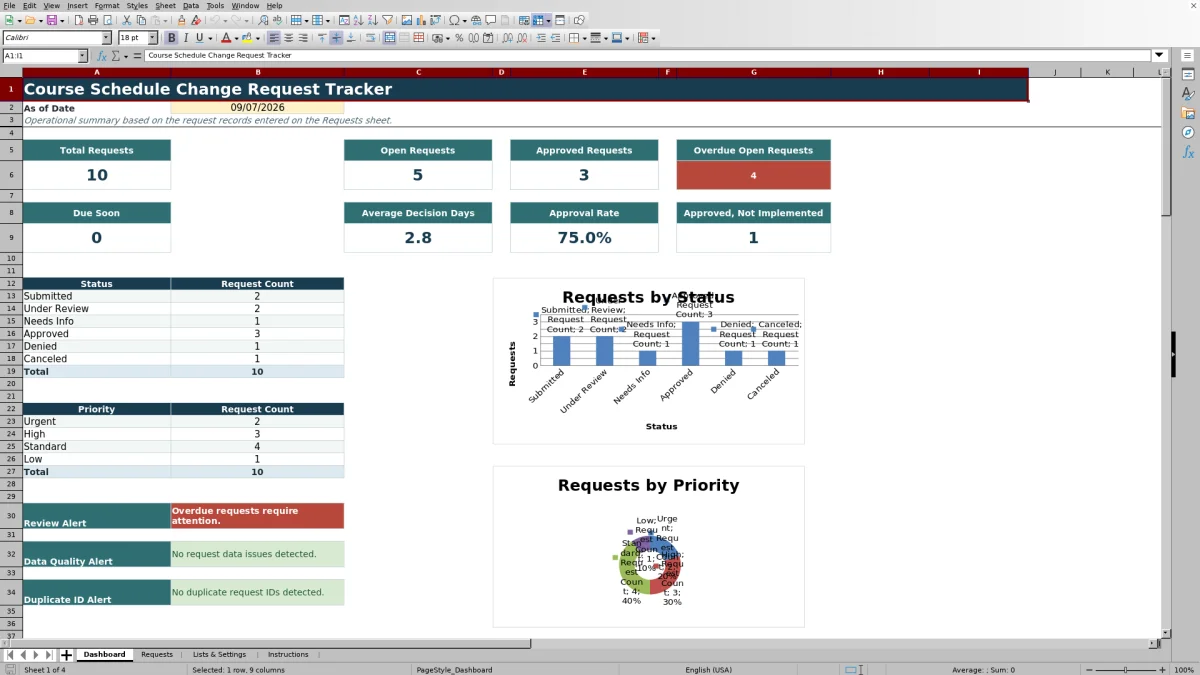This screenshot has height=675, width=1200.
Task: Expand the formula bar arrow
Action: pyautogui.click(x=1159, y=56)
